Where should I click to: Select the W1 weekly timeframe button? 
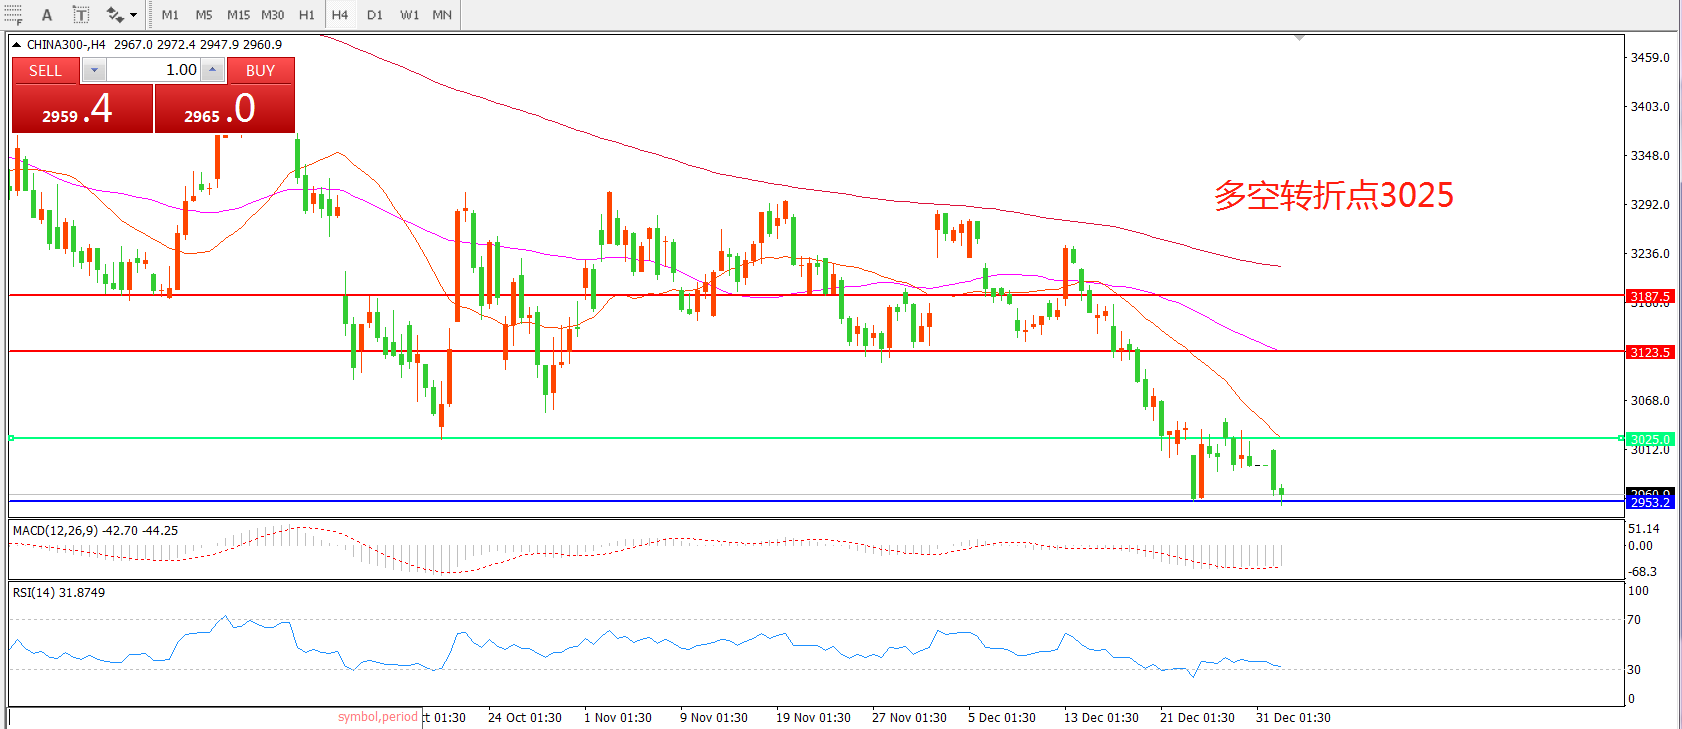(x=409, y=15)
